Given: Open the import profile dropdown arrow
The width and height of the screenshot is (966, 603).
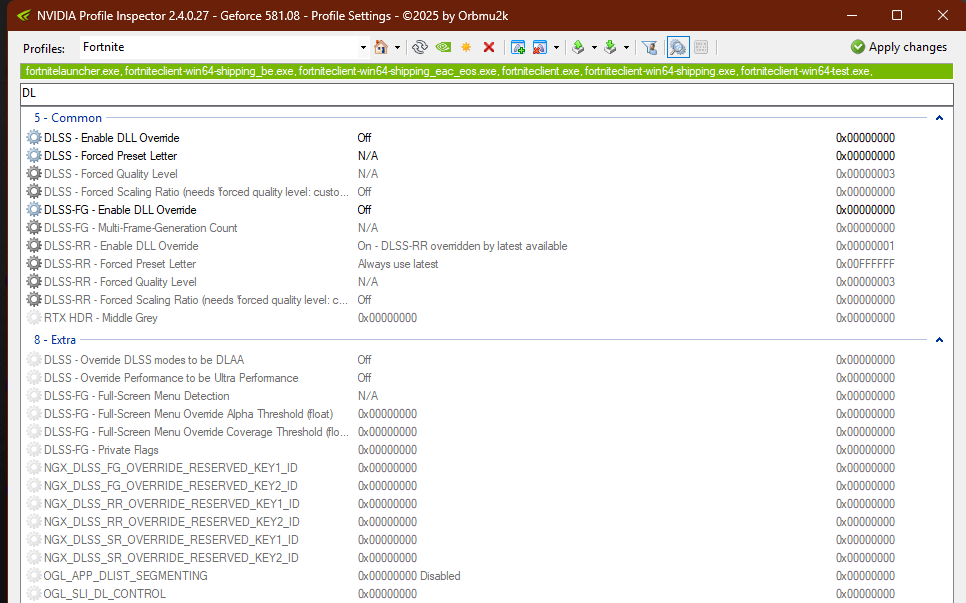Looking at the screenshot, I should [626, 47].
